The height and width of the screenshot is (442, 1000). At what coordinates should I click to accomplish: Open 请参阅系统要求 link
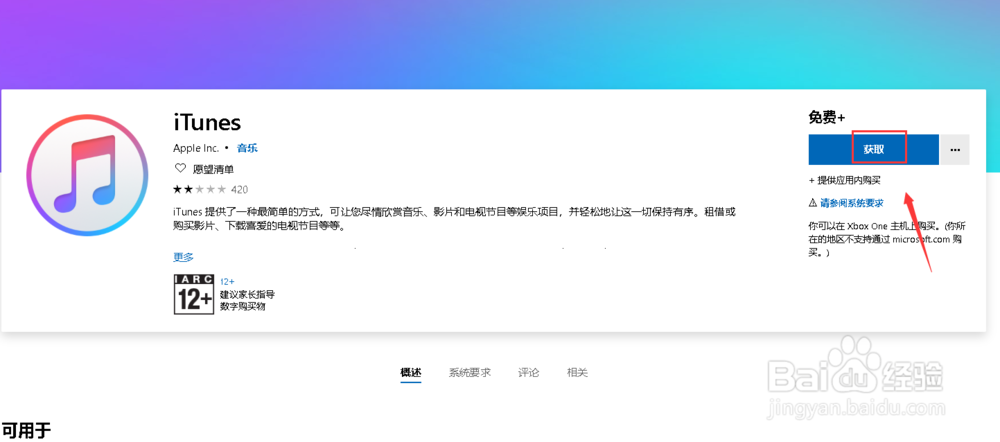click(851, 203)
